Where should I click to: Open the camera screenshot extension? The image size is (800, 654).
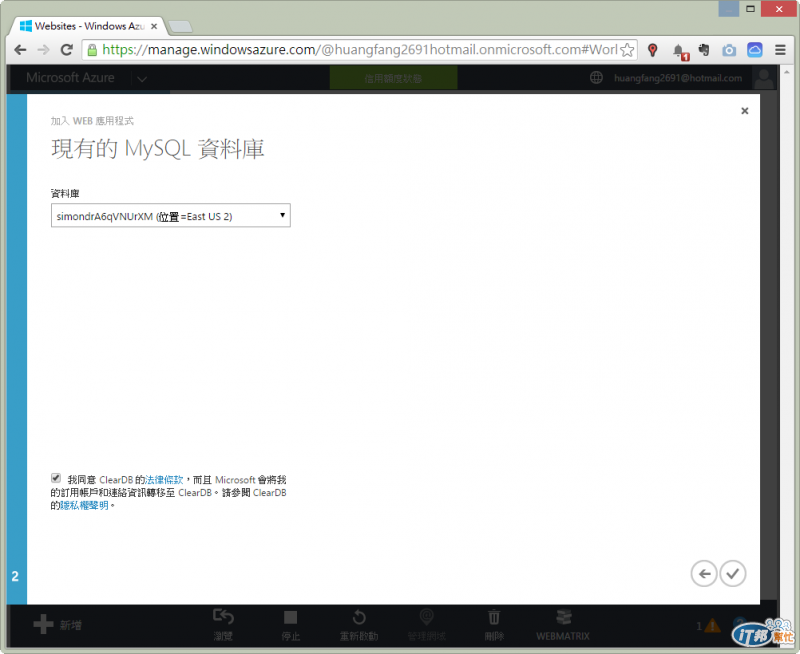[729, 50]
